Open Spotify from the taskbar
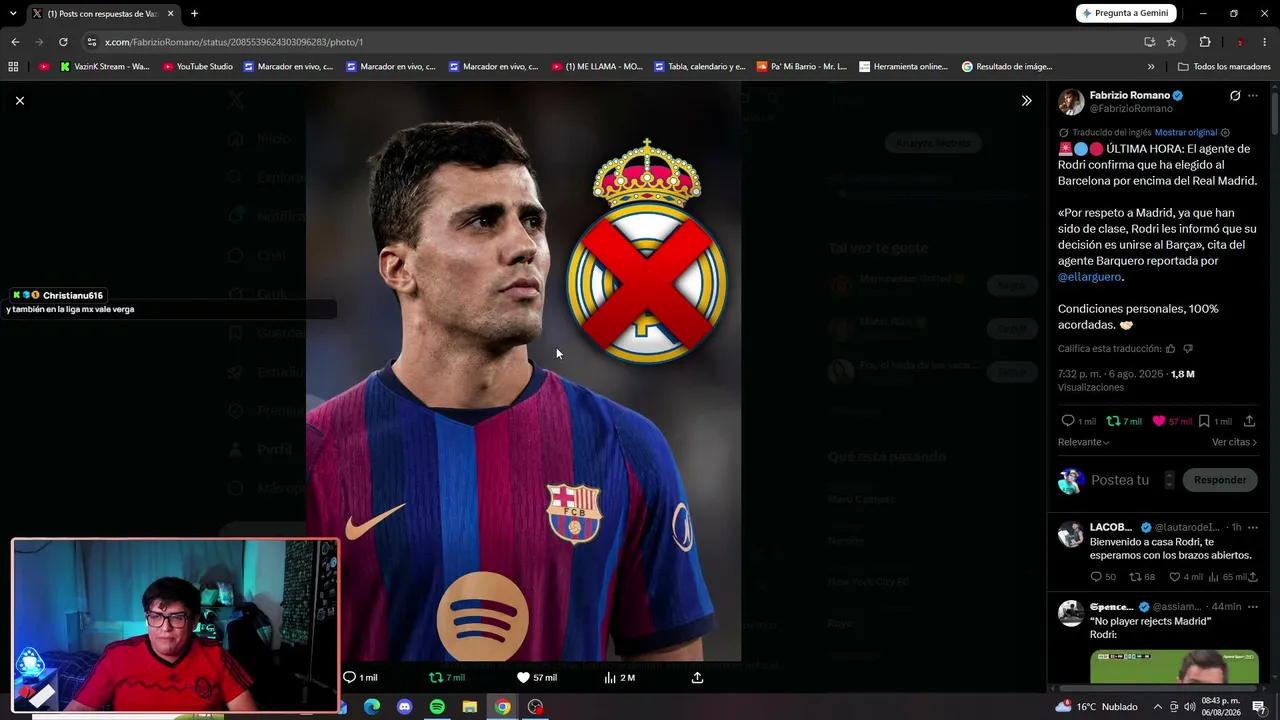This screenshot has height=720, width=1280. 437,707
